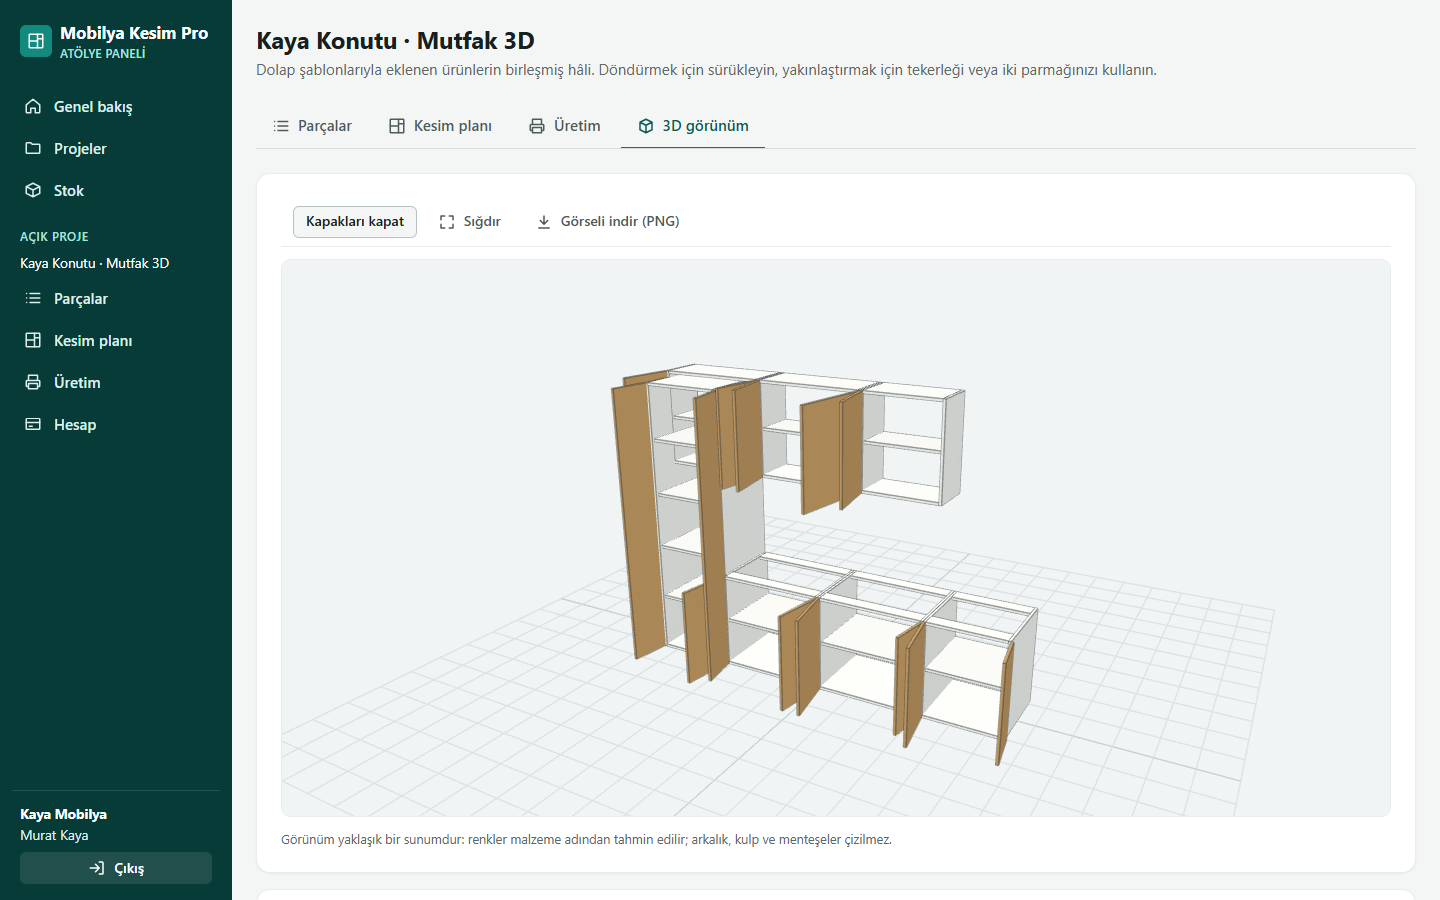Image resolution: width=1440 pixels, height=900 pixels.
Task: Open Genel bakış home icon in sidebar
Action: click(33, 106)
